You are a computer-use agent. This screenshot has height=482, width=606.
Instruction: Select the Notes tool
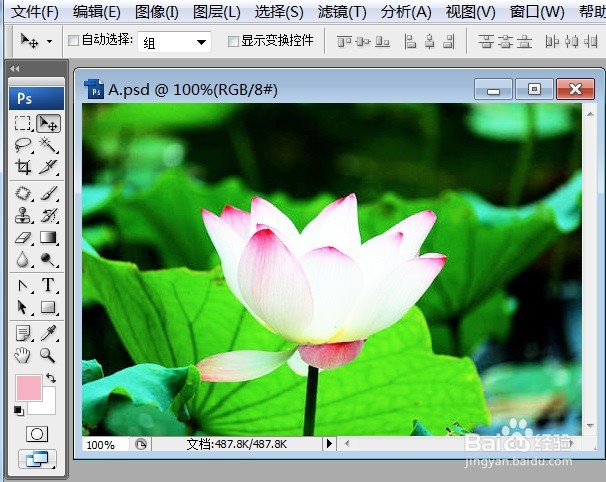pyautogui.click(x=23, y=333)
